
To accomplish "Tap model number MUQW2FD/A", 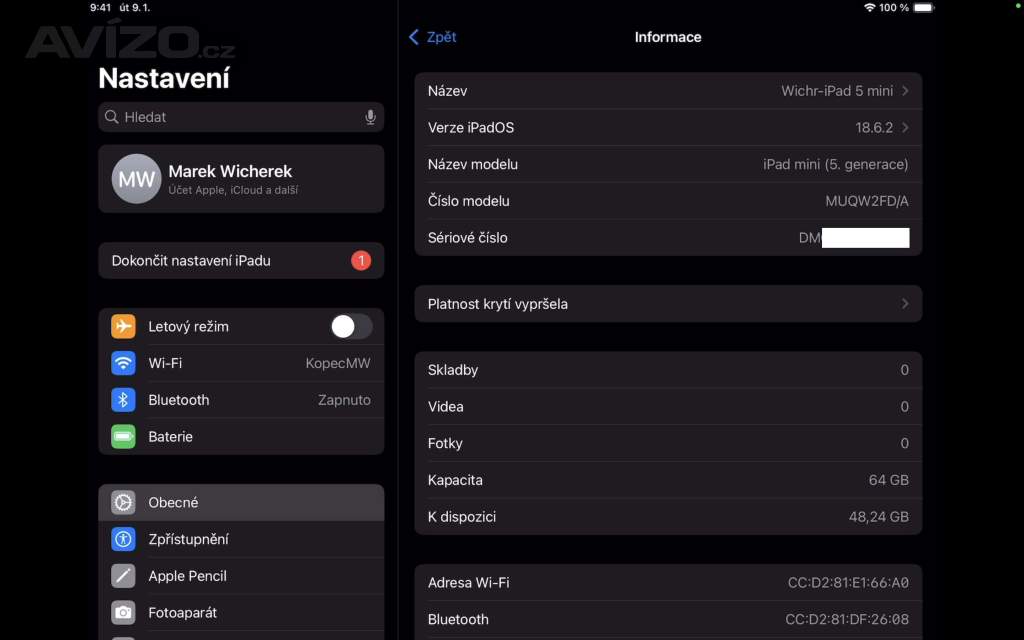I will (867, 201).
